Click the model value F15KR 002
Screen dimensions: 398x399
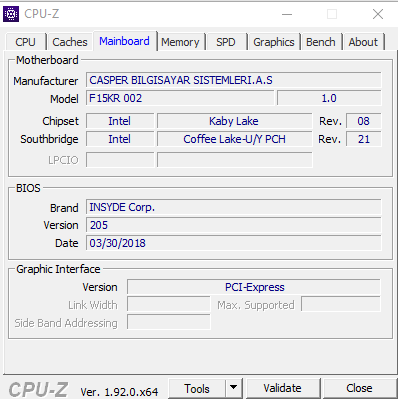[x=180, y=98]
